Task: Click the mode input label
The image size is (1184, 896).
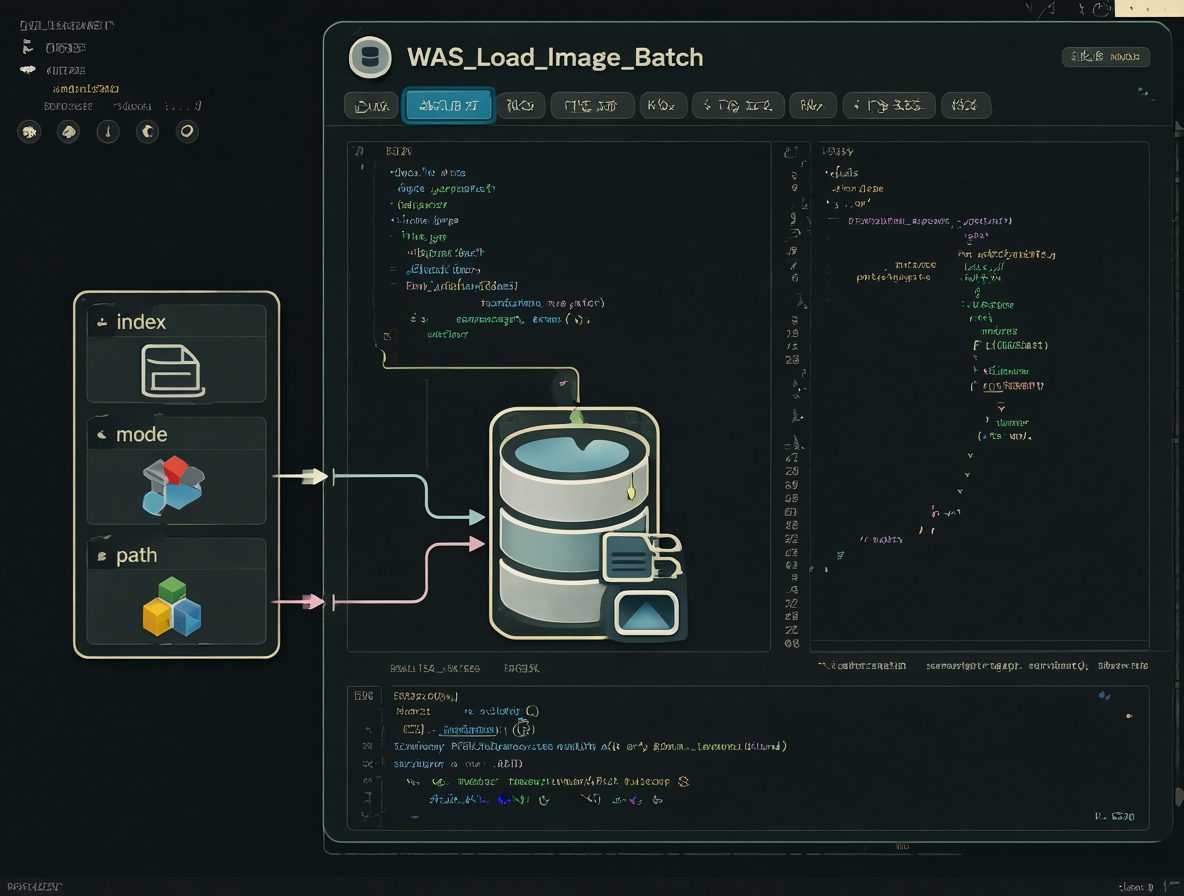Action: (142, 435)
